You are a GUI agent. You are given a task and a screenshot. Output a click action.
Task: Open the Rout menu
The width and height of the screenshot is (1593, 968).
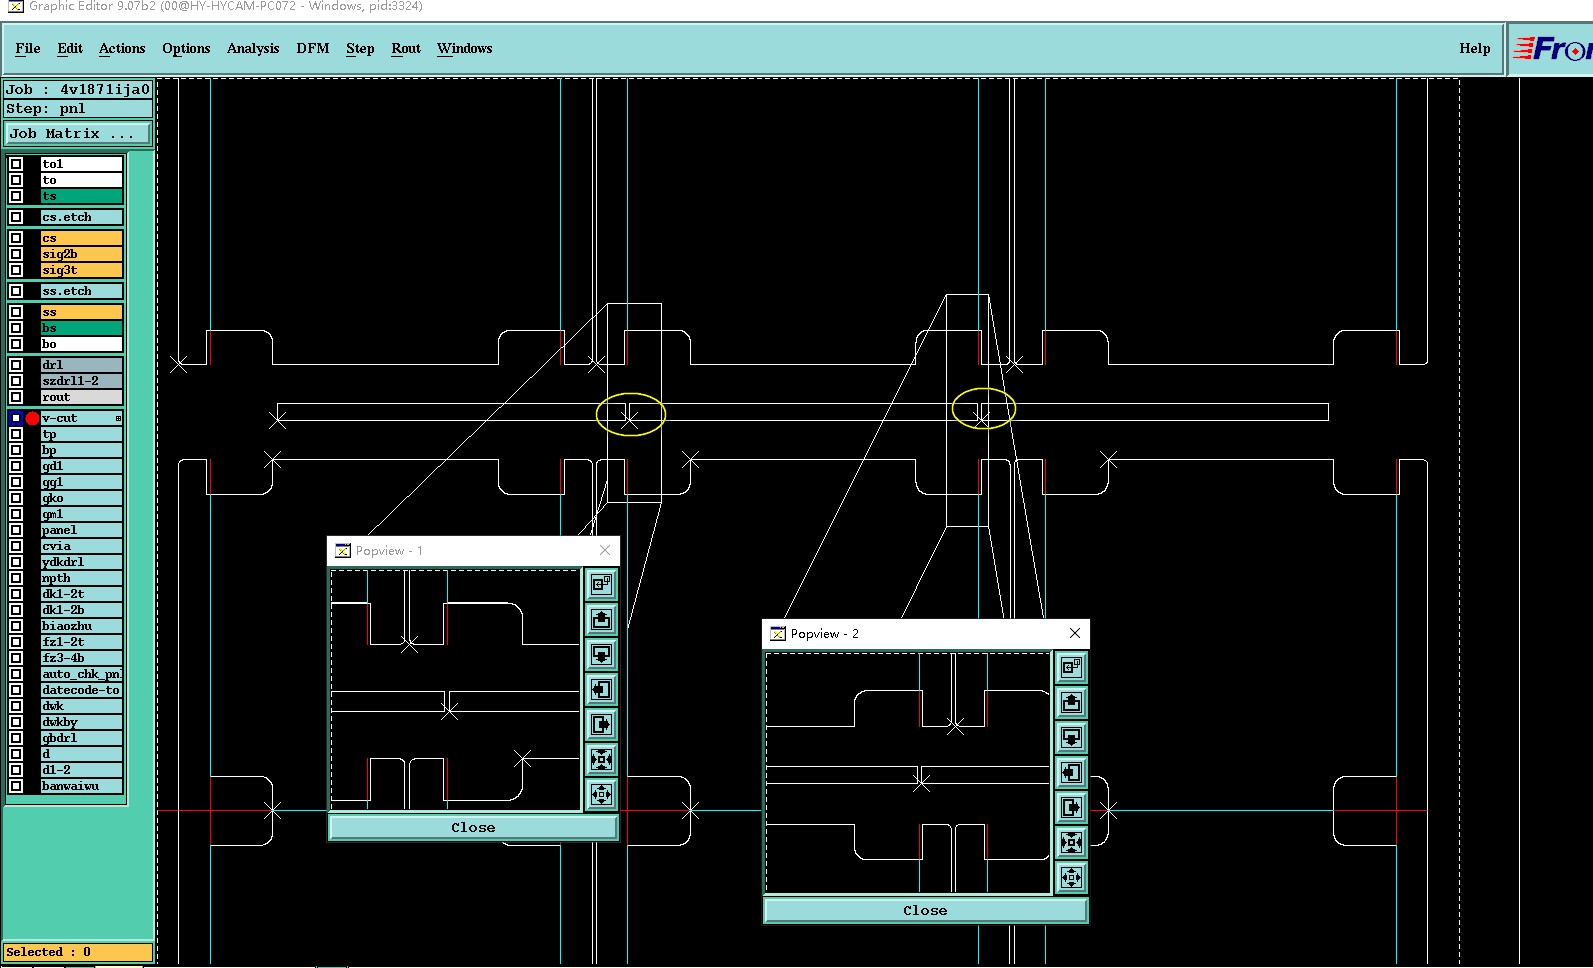click(406, 48)
